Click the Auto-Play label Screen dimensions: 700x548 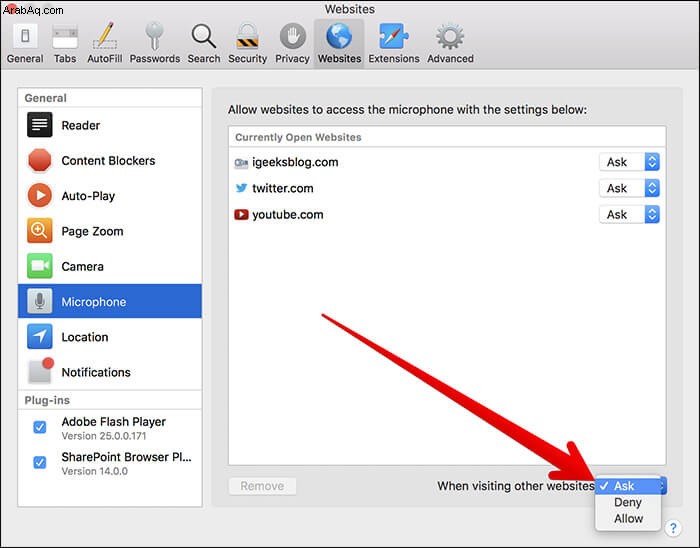point(88,196)
